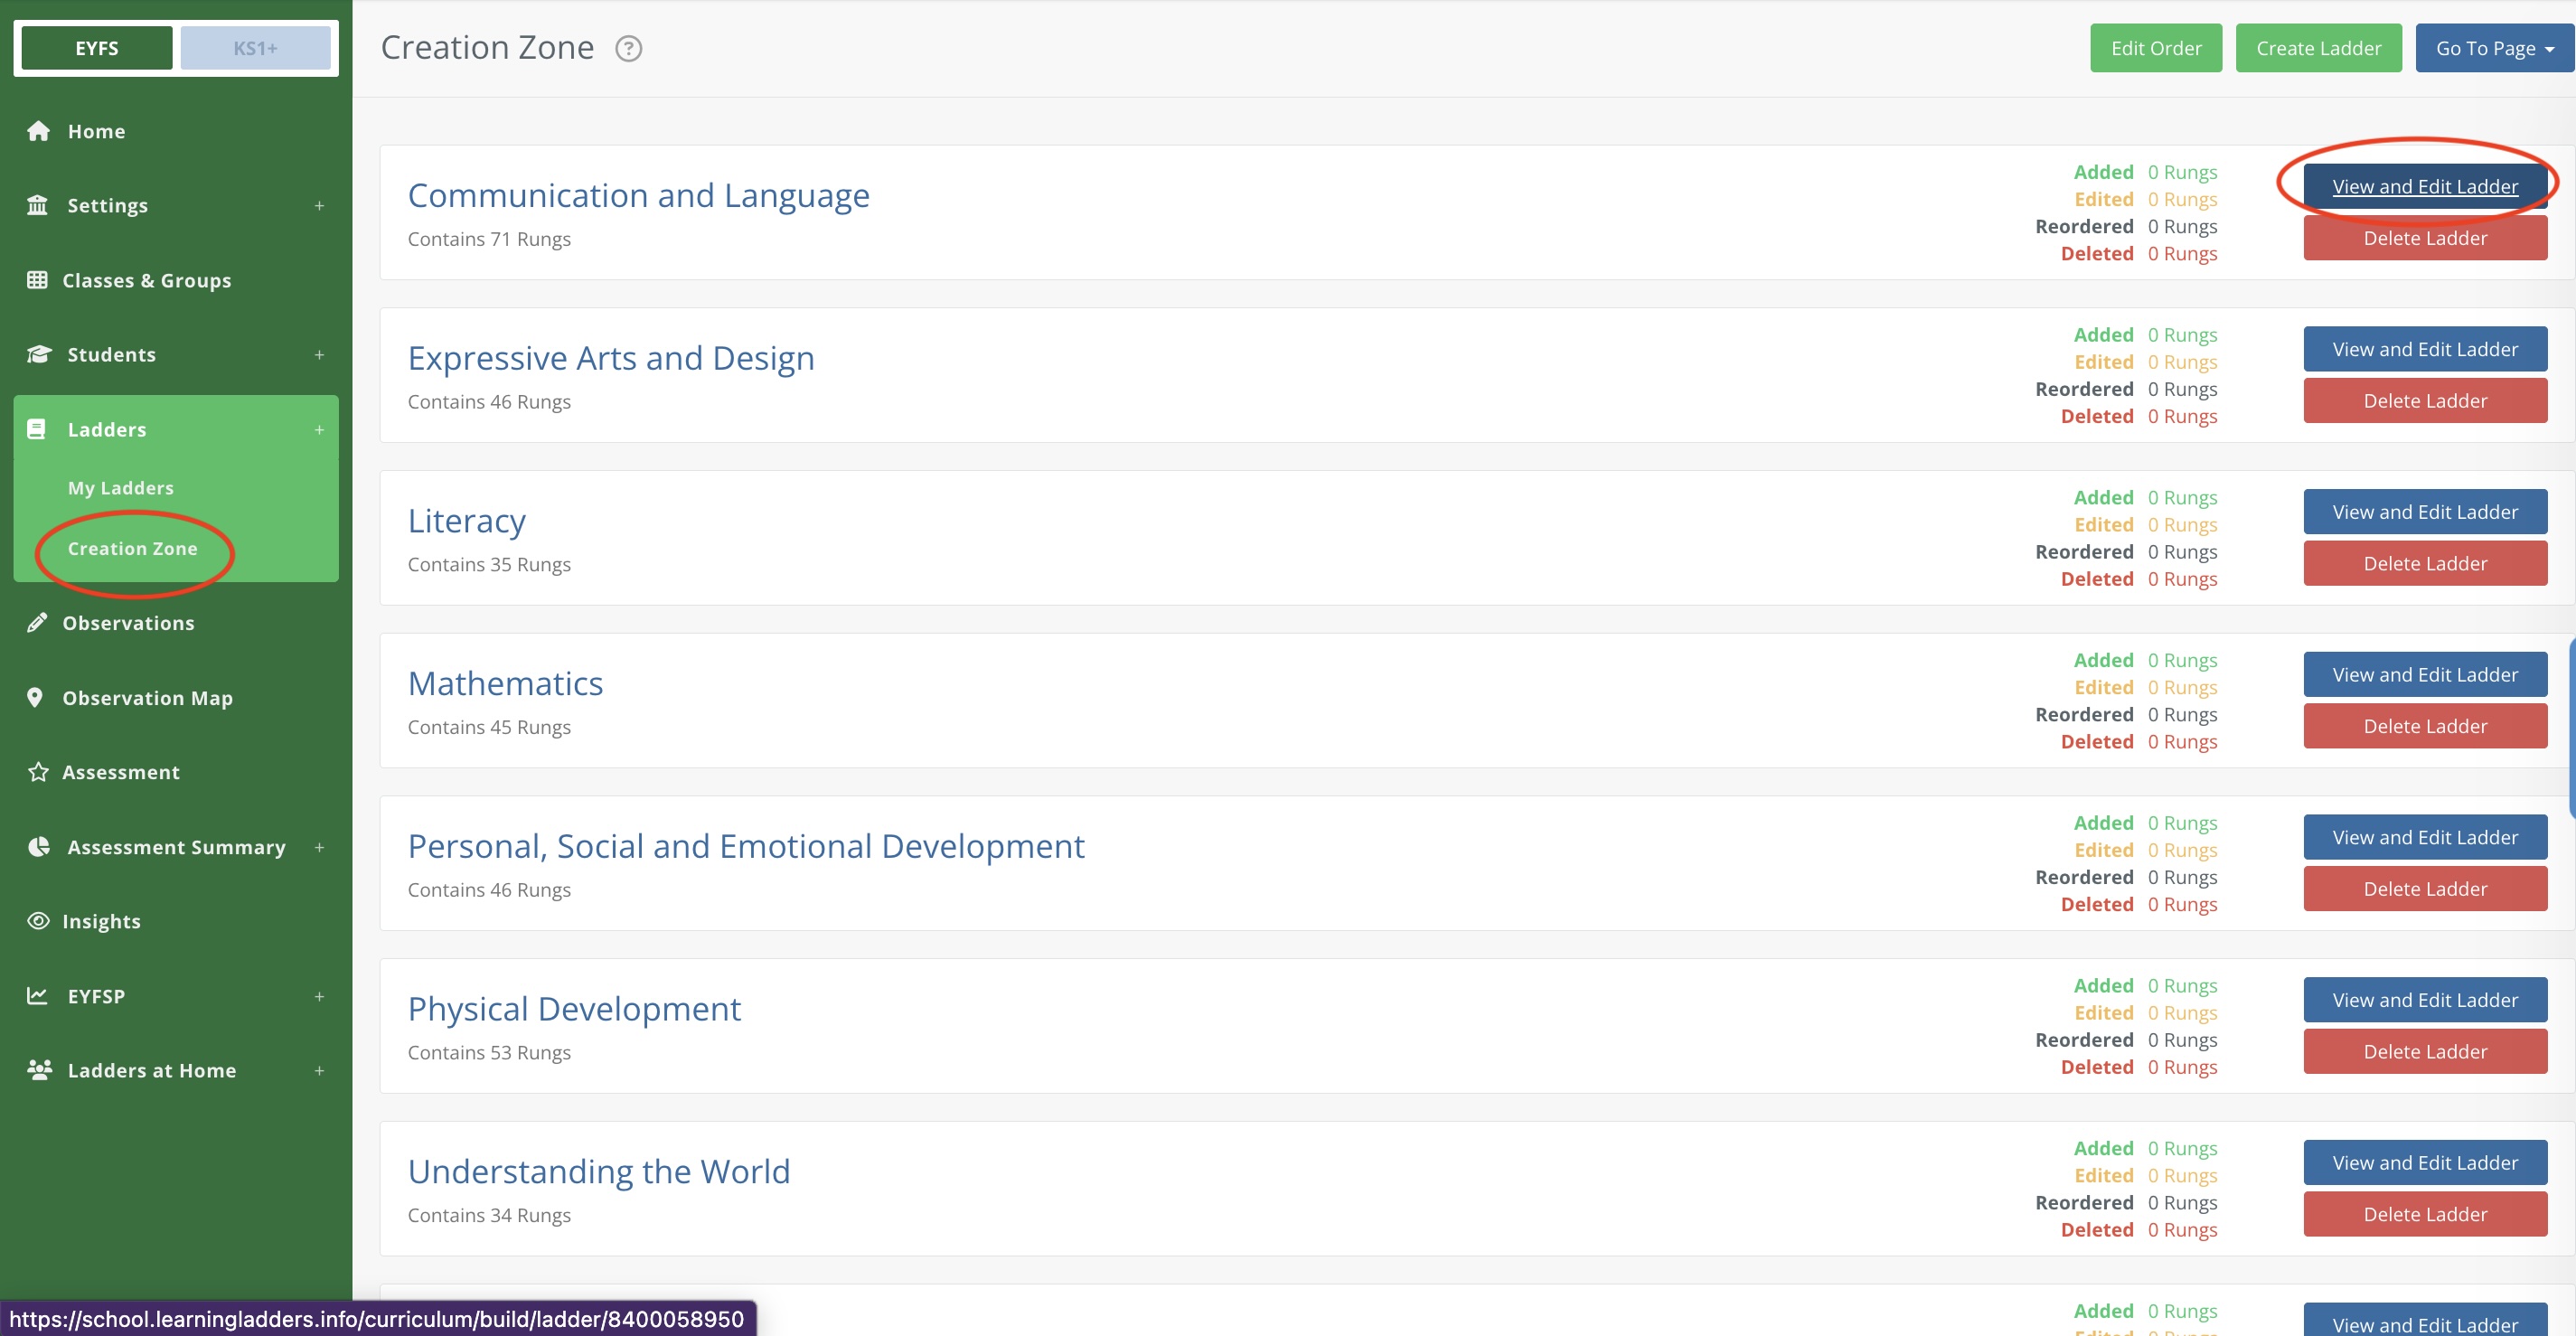Select My Ladders in the sidebar

(x=120, y=488)
